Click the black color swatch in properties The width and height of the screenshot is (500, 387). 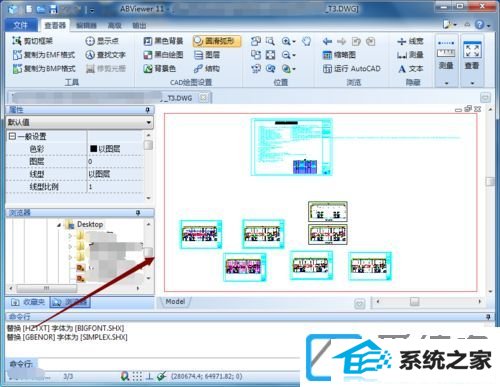(94, 149)
